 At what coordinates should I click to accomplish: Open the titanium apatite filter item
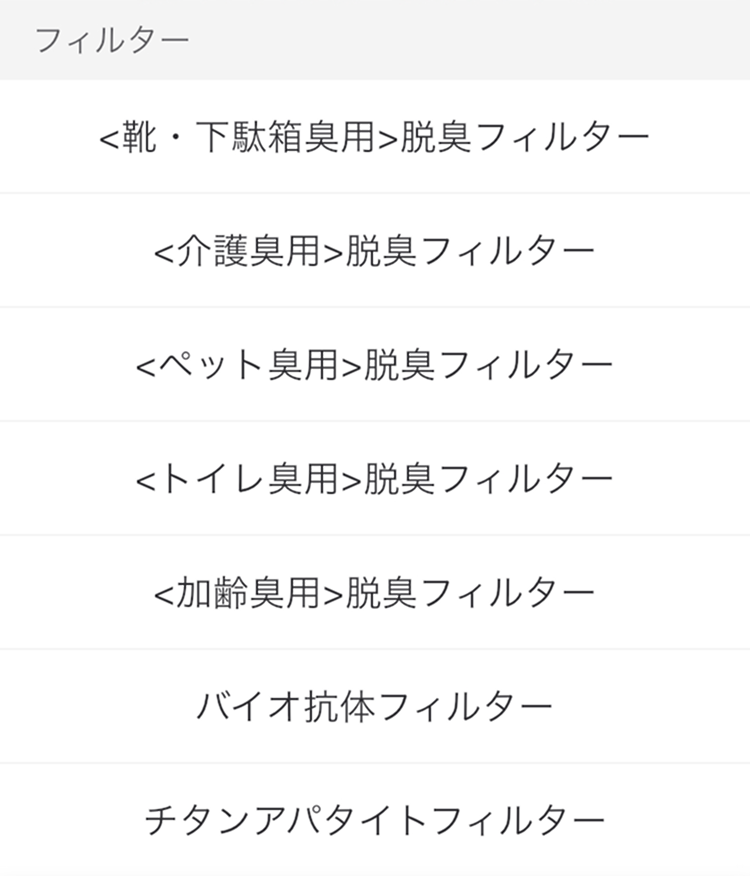[x=375, y=821]
